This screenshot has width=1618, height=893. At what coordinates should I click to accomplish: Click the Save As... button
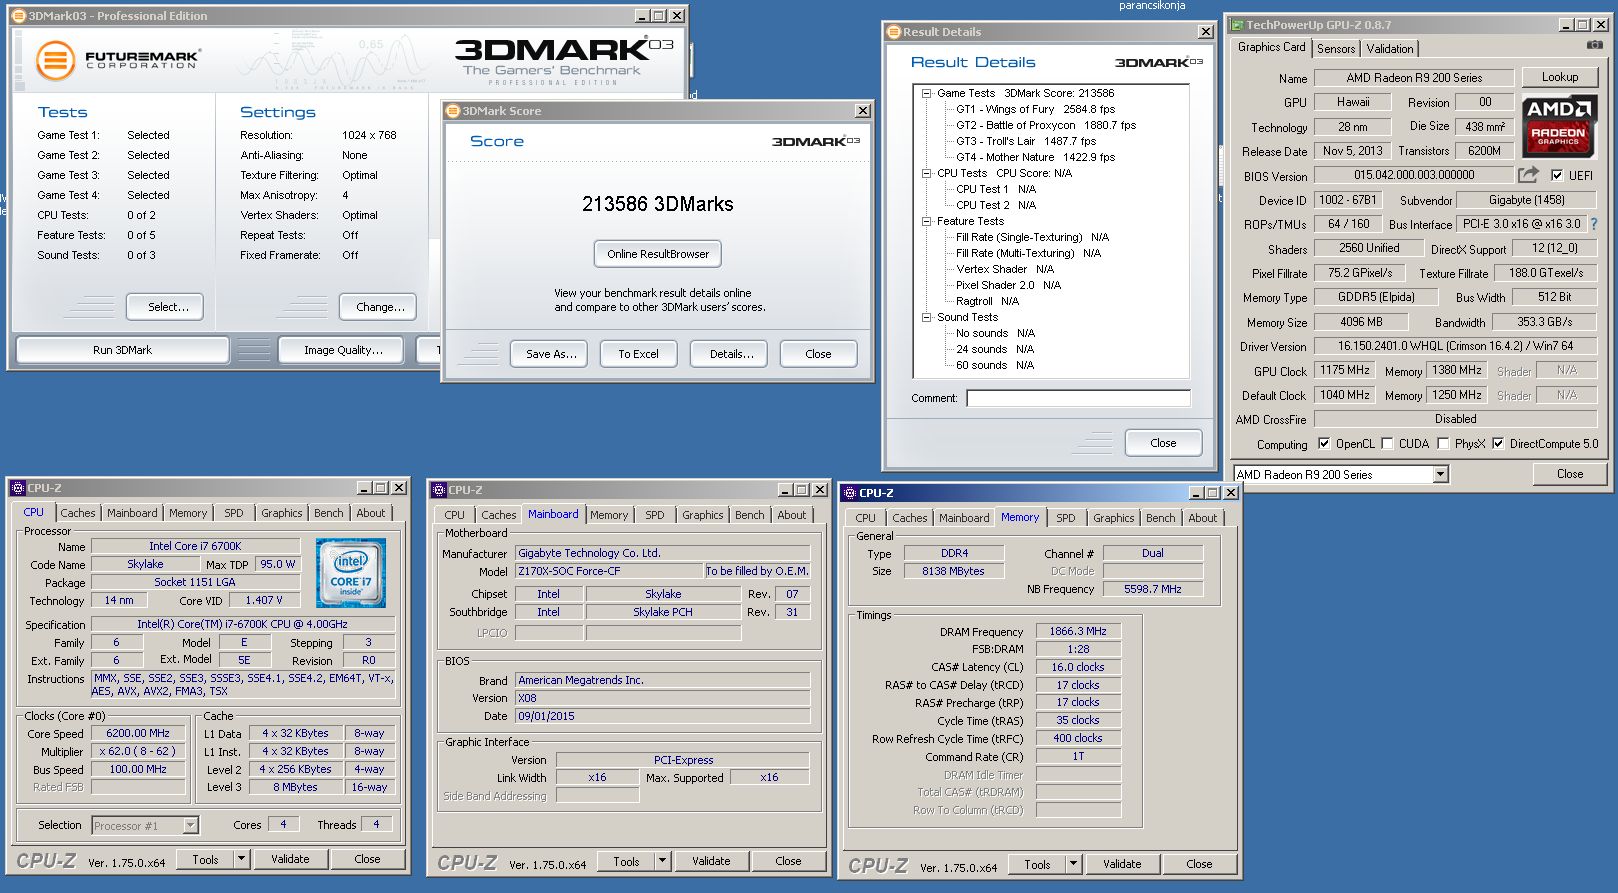pos(551,354)
